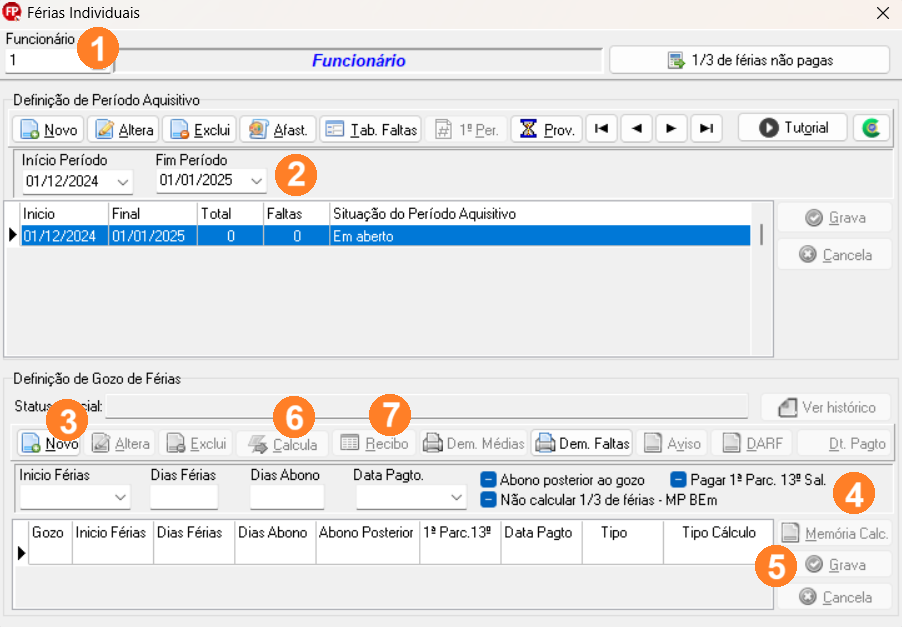
Task: Click Exclui in the Gozo de Férias toolbar
Action: click(196, 444)
